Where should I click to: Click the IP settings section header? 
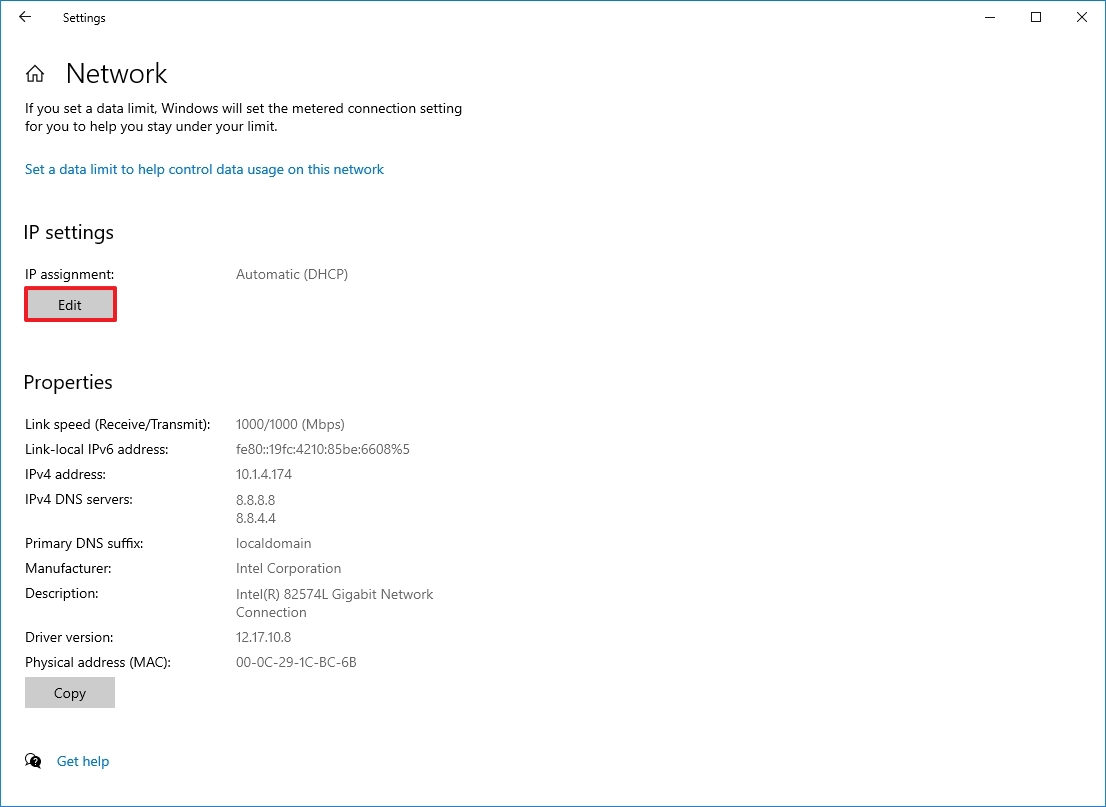(x=68, y=232)
